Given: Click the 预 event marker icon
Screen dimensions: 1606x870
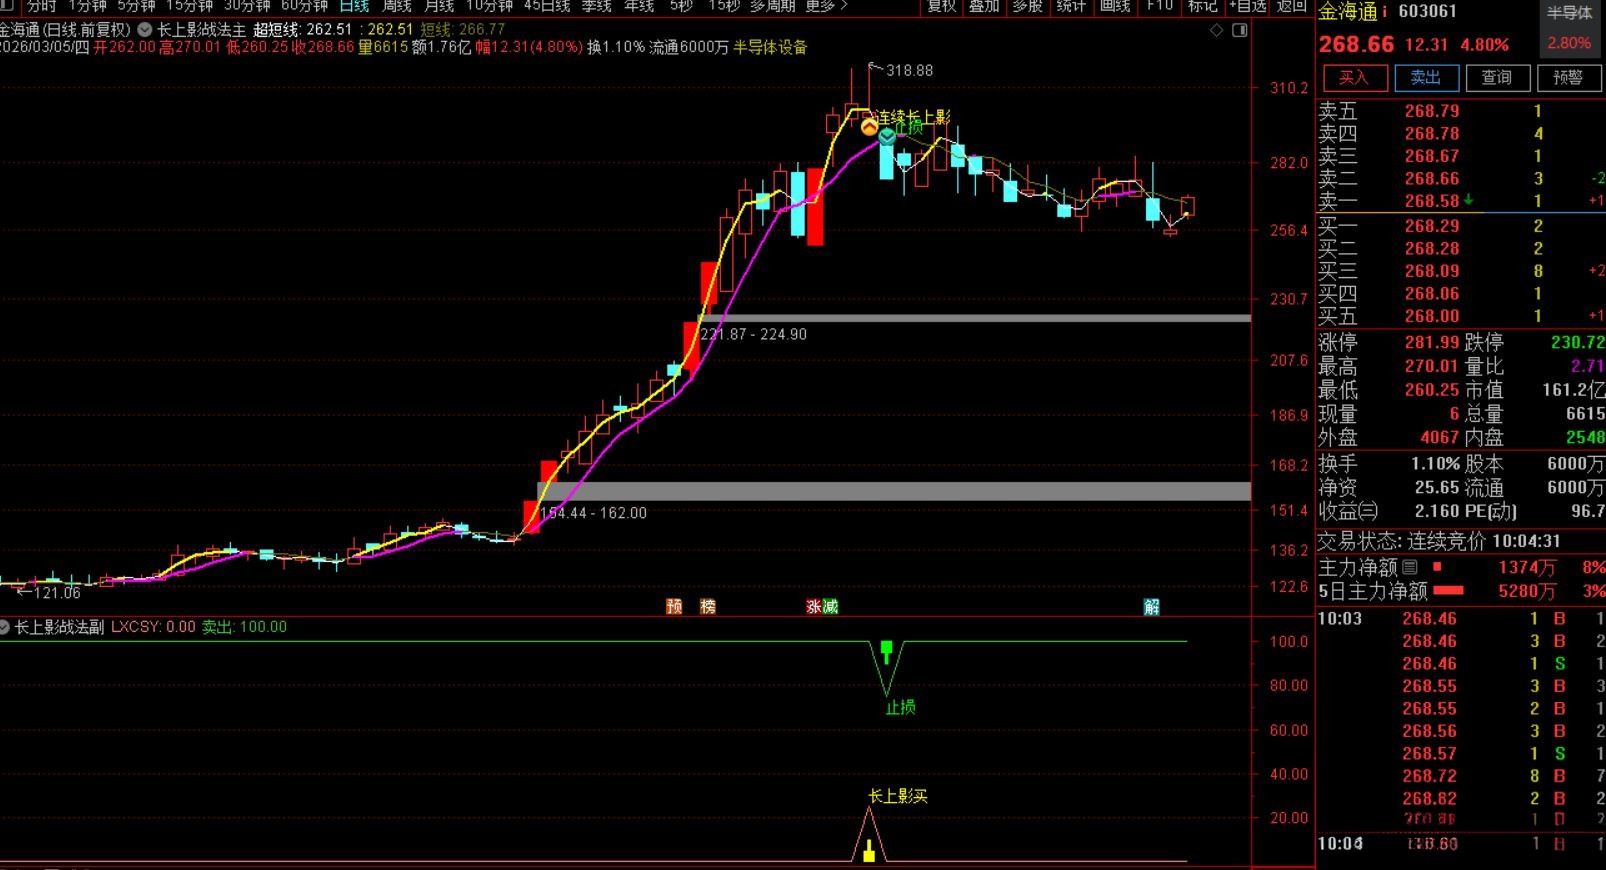Looking at the screenshot, I should (x=675, y=606).
